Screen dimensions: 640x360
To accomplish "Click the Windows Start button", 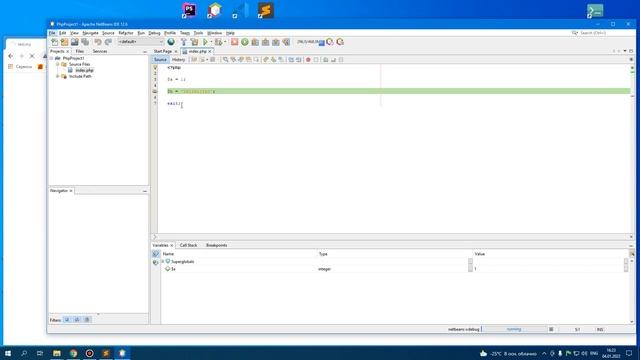I will [x=8, y=353].
